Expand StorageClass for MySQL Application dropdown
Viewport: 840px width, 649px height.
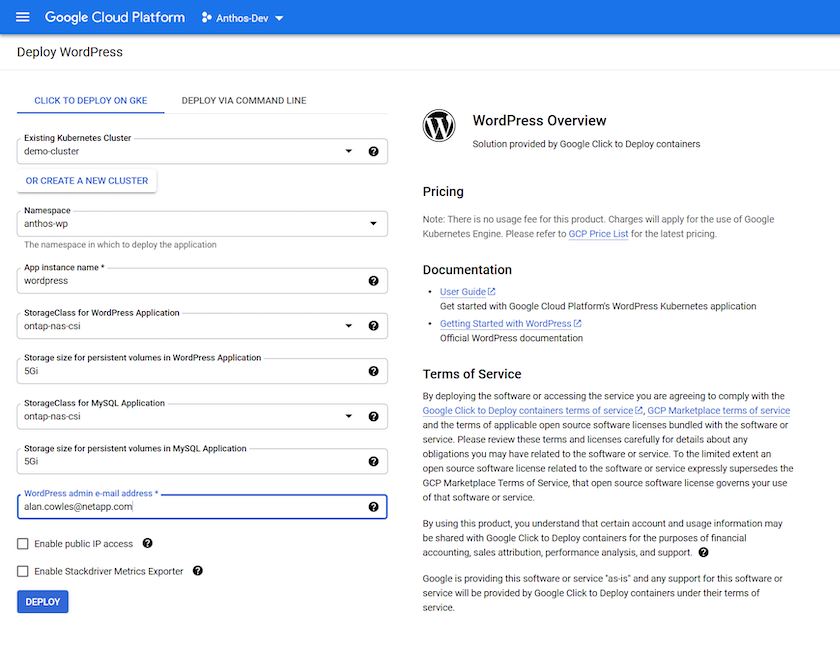pyautogui.click(x=349, y=417)
